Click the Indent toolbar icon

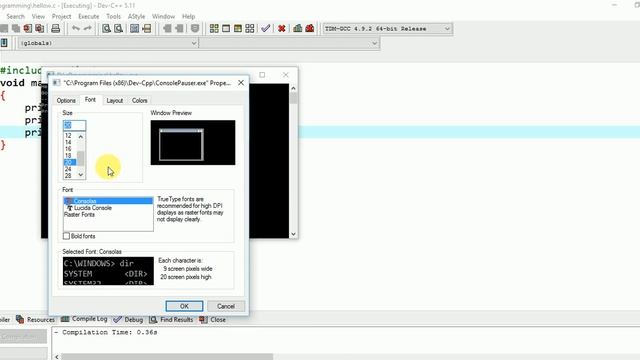click(x=179, y=28)
